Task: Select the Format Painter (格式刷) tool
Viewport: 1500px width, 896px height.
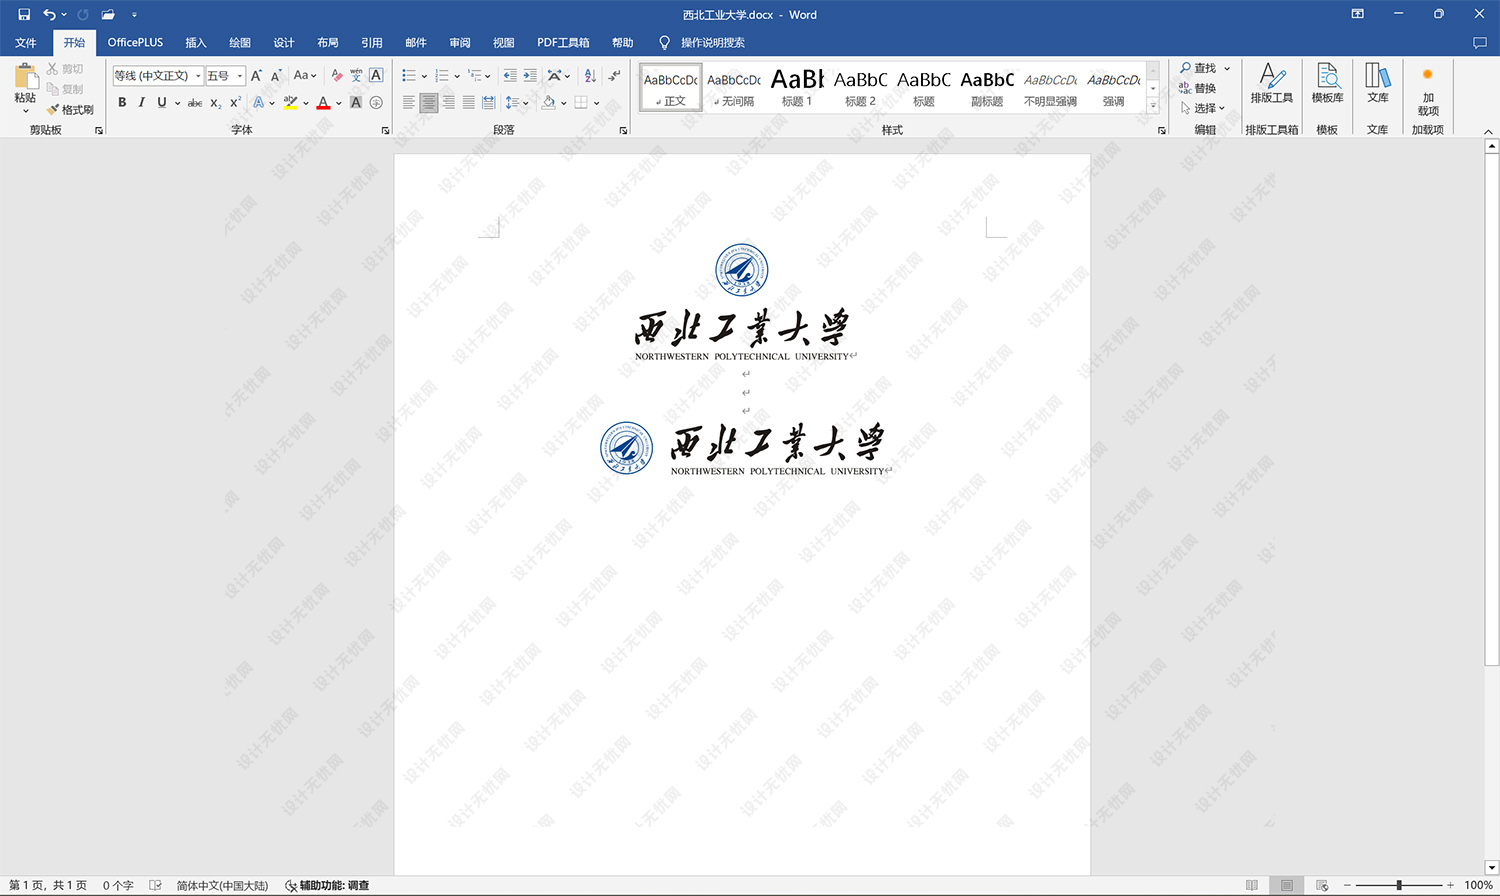Action: [x=70, y=109]
